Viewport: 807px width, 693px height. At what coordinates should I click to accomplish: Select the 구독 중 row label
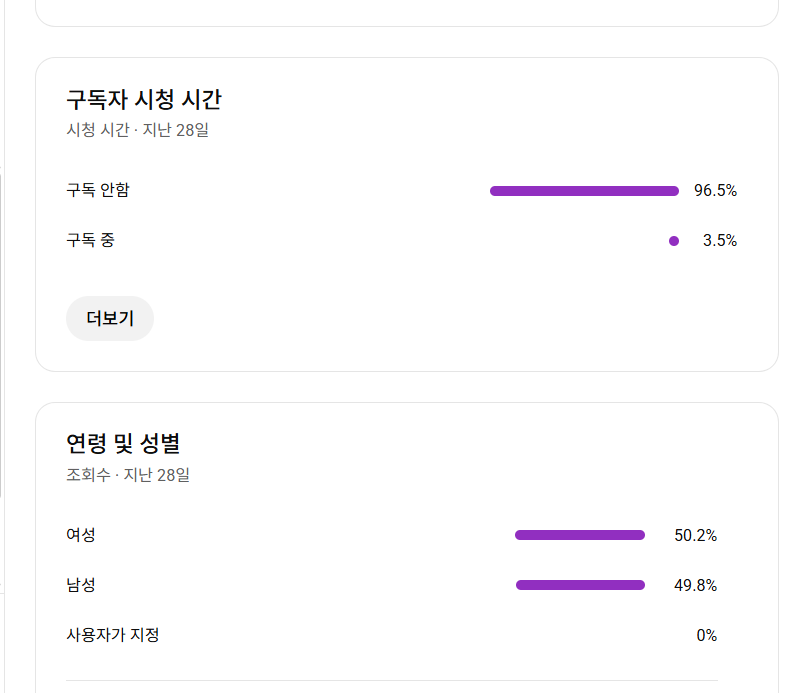tap(90, 240)
